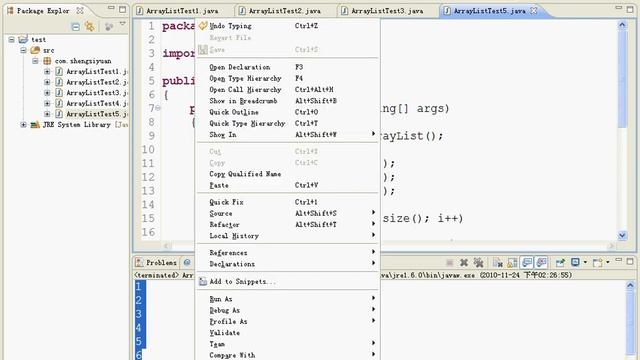Viewport: 640px width, 360px height.
Task: Click the Clear Console icon
Action: pyautogui.click(x=497, y=262)
